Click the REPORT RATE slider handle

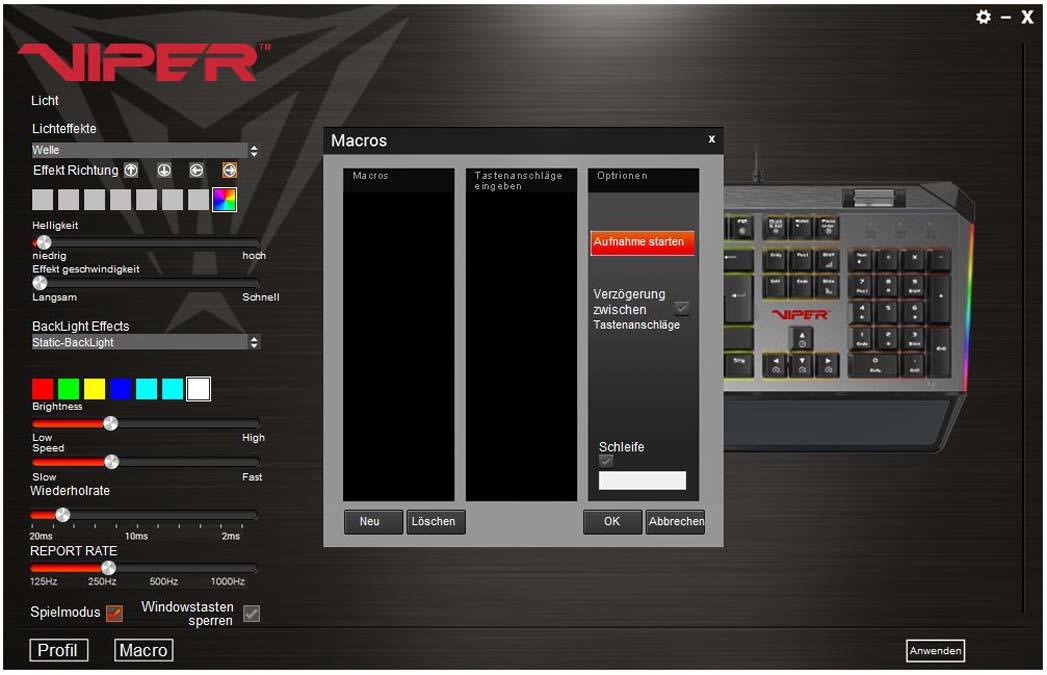(108, 568)
